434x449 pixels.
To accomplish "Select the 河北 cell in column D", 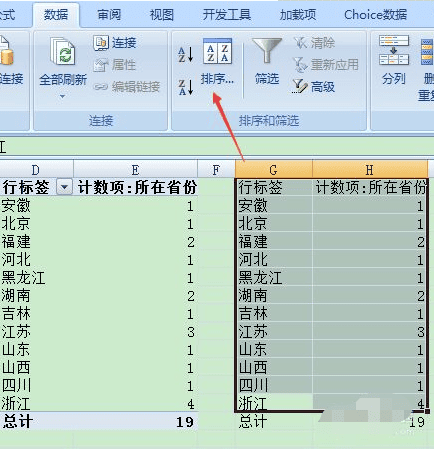I will click(x=37, y=259).
